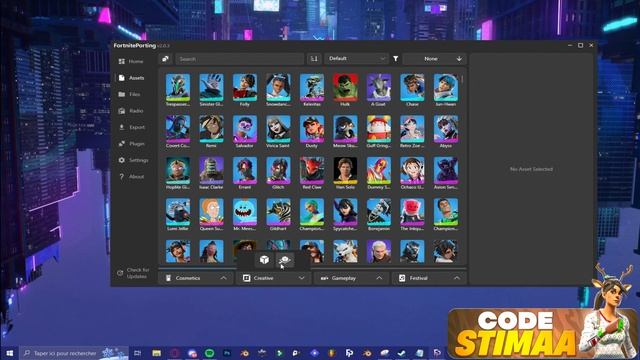
Task: Select the Trespasser... outfit thumbnail
Action: (x=178, y=88)
